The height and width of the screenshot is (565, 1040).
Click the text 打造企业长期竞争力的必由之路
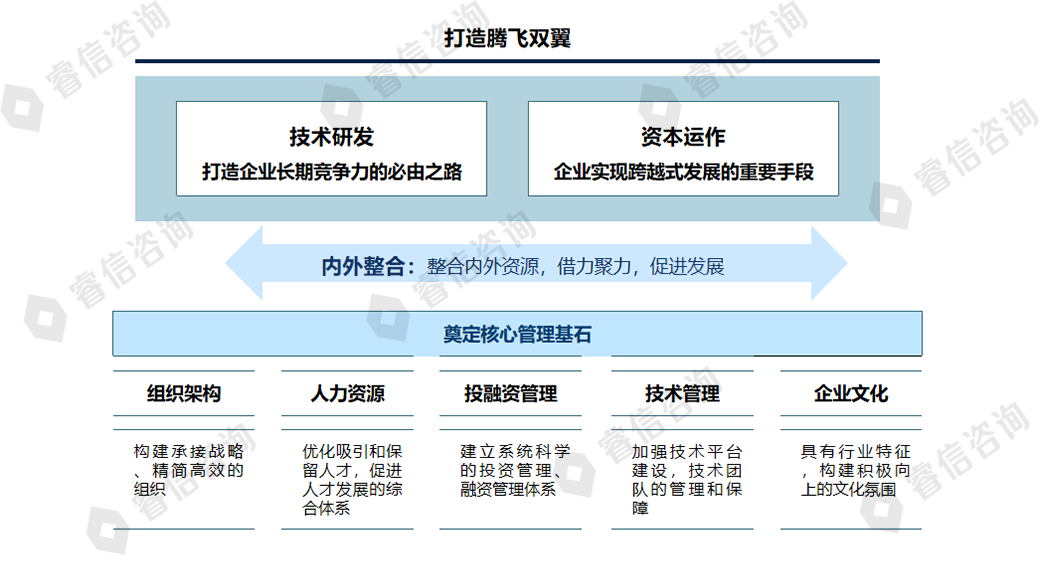(x=331, y=172)
